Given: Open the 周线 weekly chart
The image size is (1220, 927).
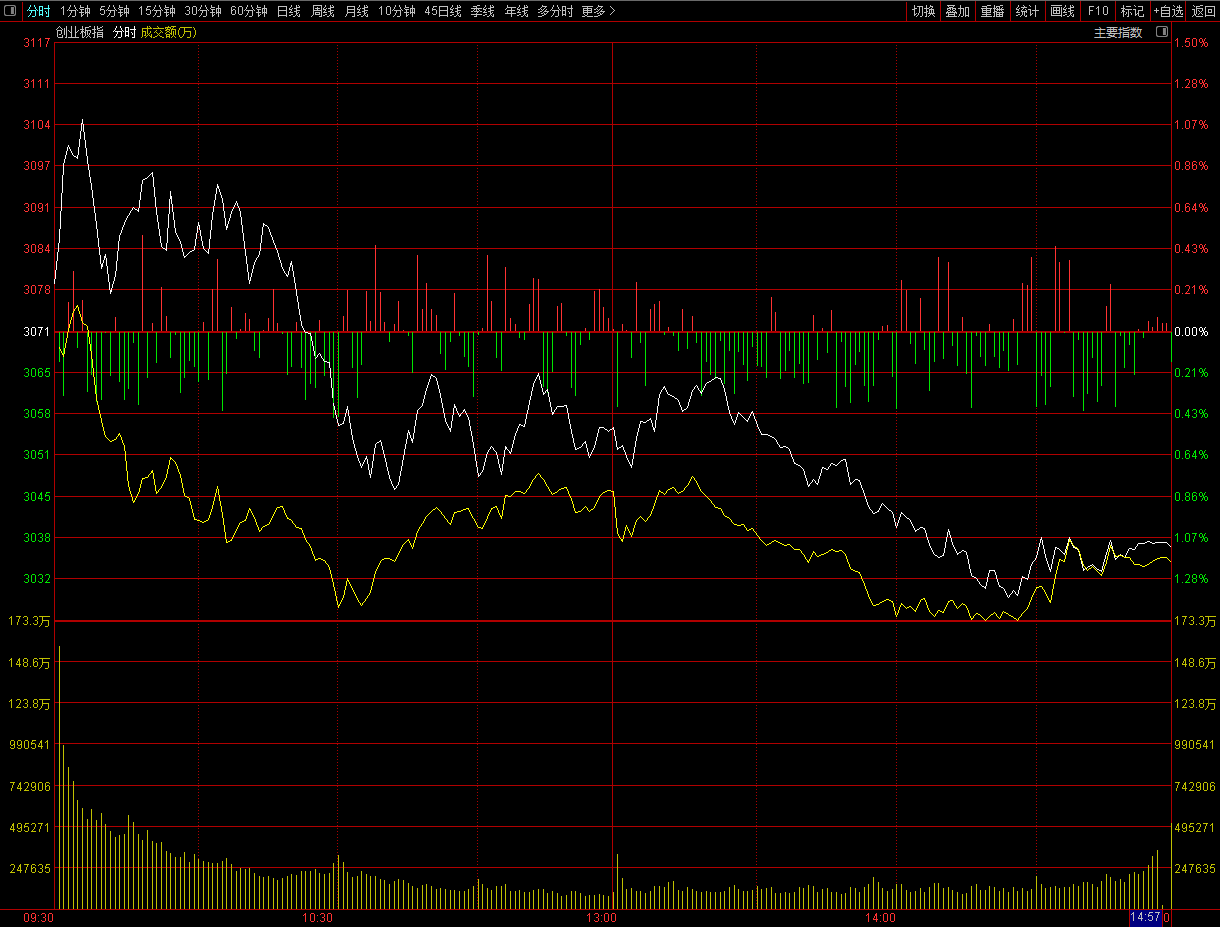Looking at the screenshot, I should (322, 11).
